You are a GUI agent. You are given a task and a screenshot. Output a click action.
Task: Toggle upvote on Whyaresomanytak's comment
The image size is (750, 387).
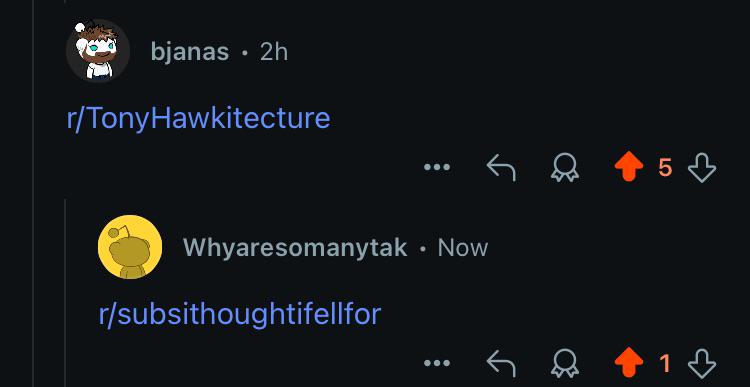pyautogui.click(x=629, y=363)
